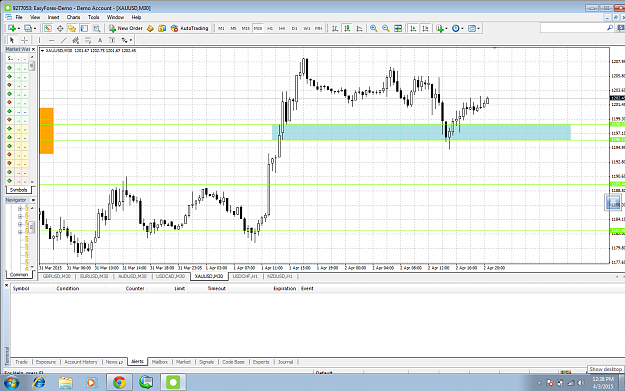Switch the chart to M1 timeframe
The image size is (625, 391).
(x=221, y=28)
